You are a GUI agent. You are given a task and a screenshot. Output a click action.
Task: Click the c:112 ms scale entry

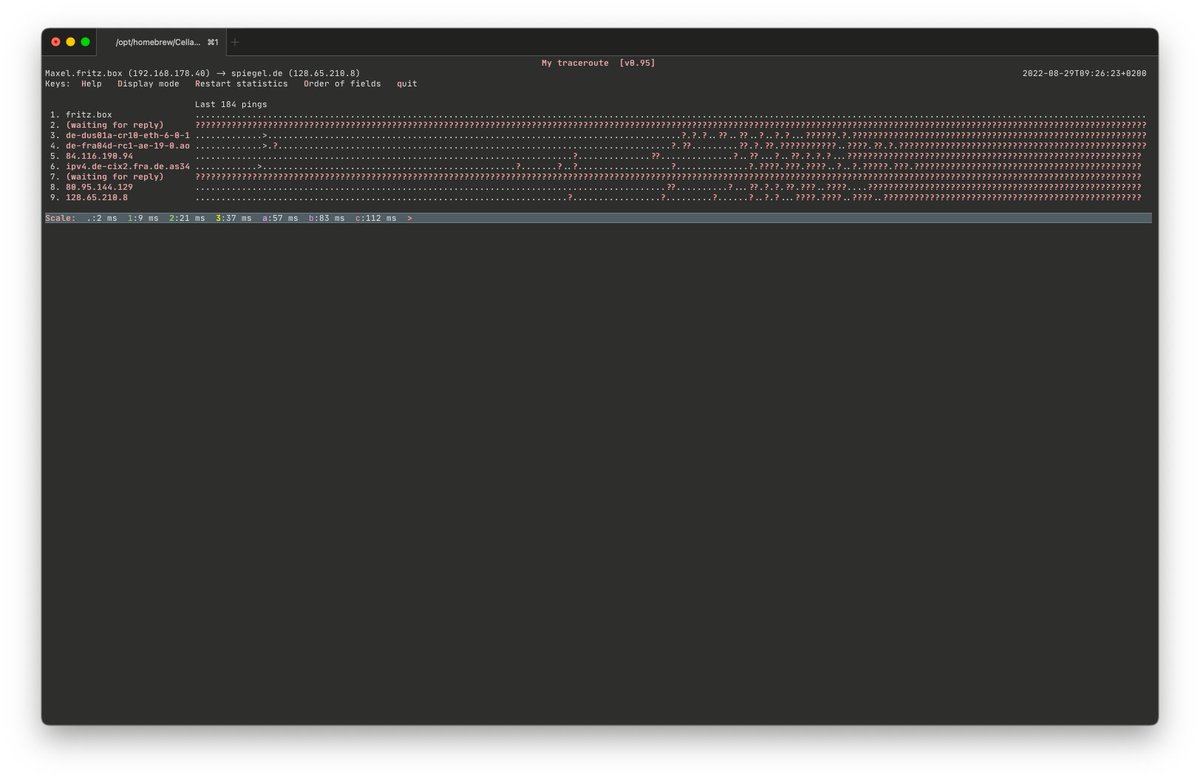(x=376, y=218)
